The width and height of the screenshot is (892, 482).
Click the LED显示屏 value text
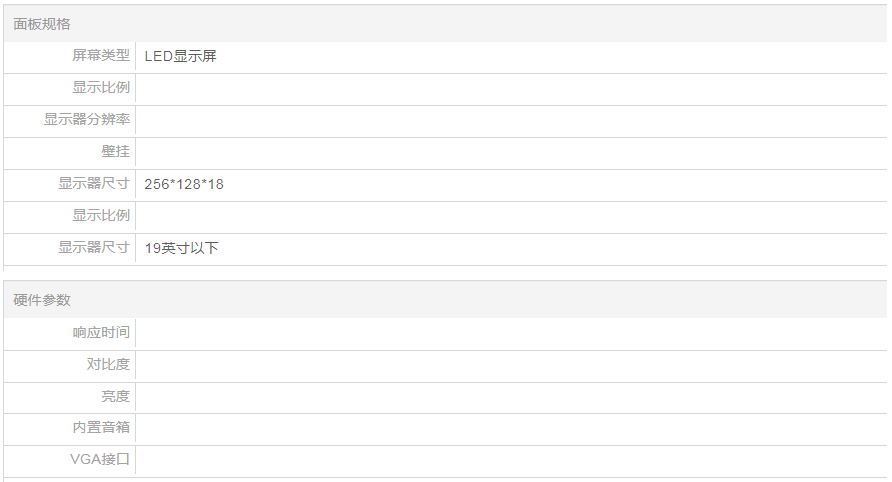tap(180, 56)
